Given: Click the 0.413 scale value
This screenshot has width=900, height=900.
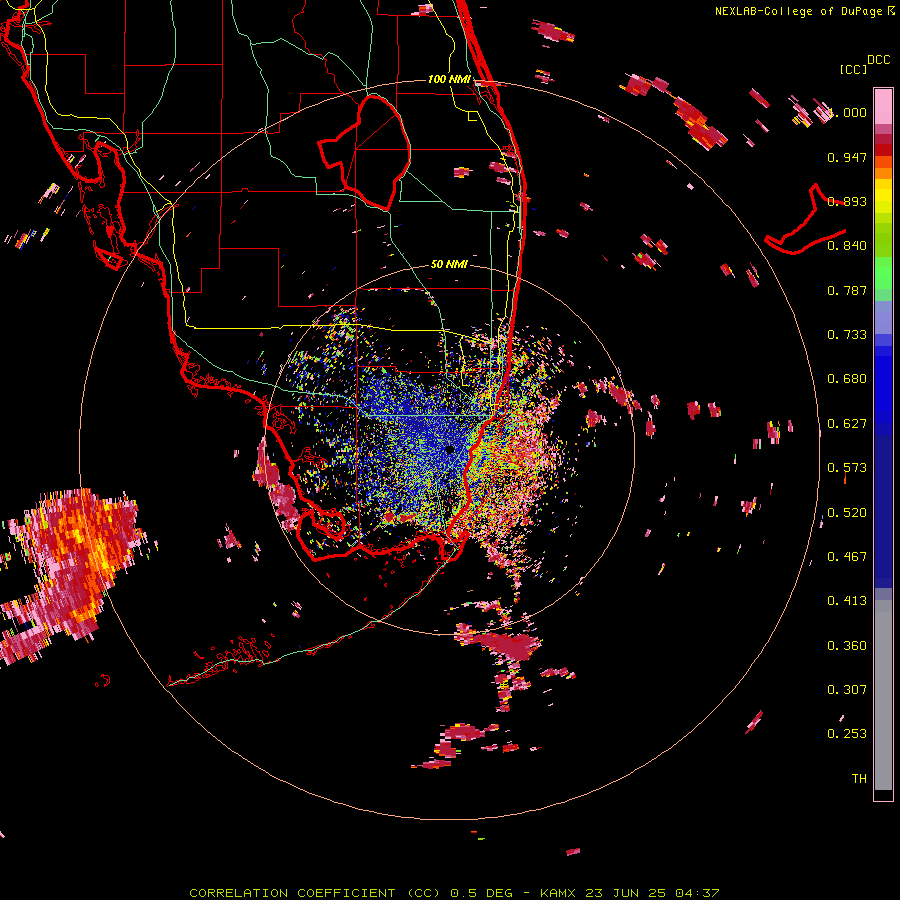Looking at the screenshot, I should [x=847, y=601].
